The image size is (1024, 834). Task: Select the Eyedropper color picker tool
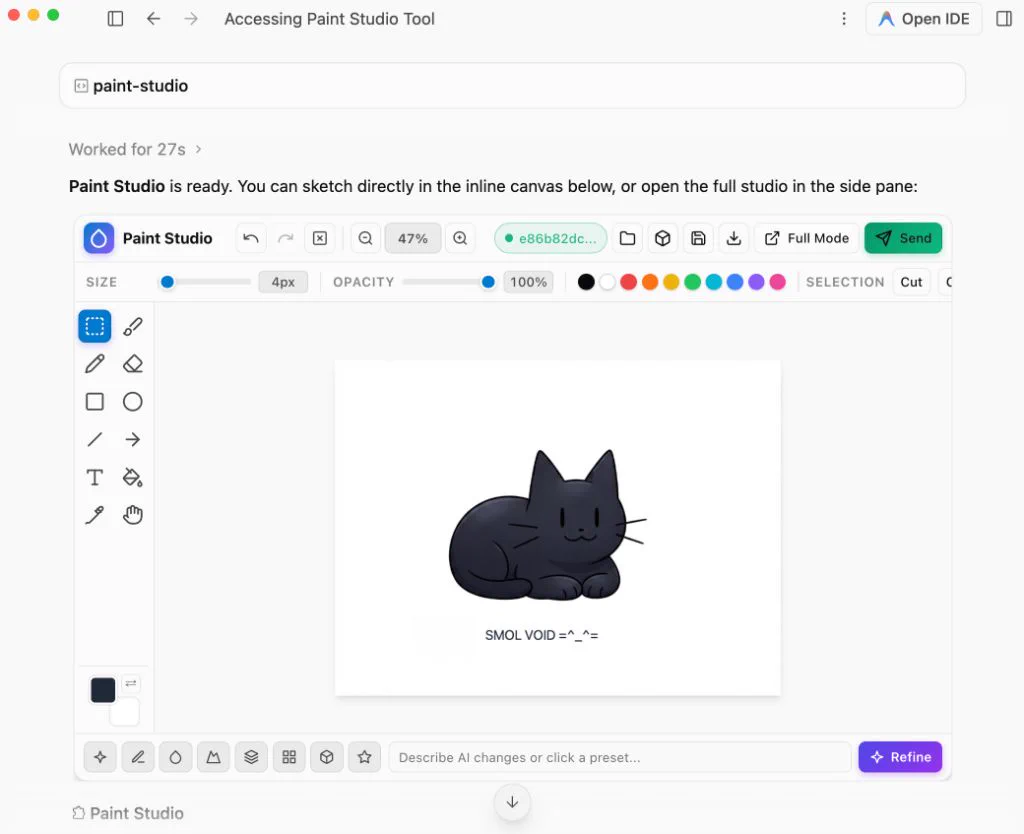(x=95, y=515)
